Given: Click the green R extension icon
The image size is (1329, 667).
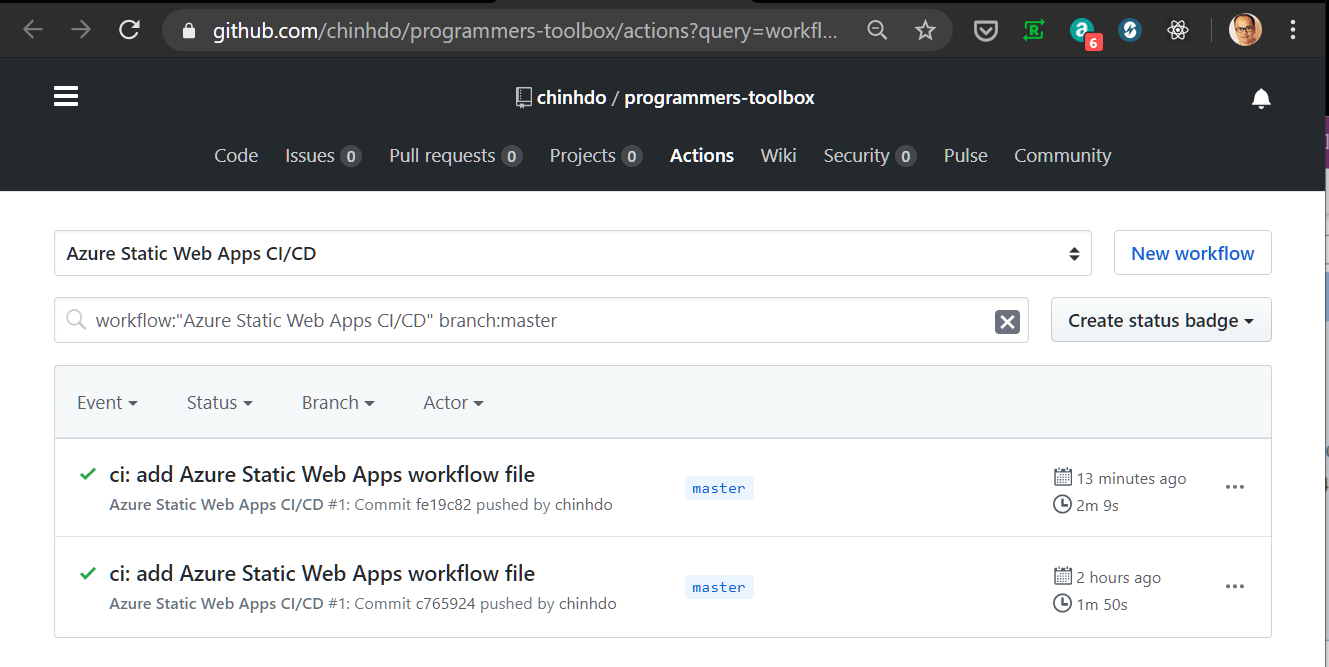Looking at the screenshot, I should click(x=1034, y=30).
